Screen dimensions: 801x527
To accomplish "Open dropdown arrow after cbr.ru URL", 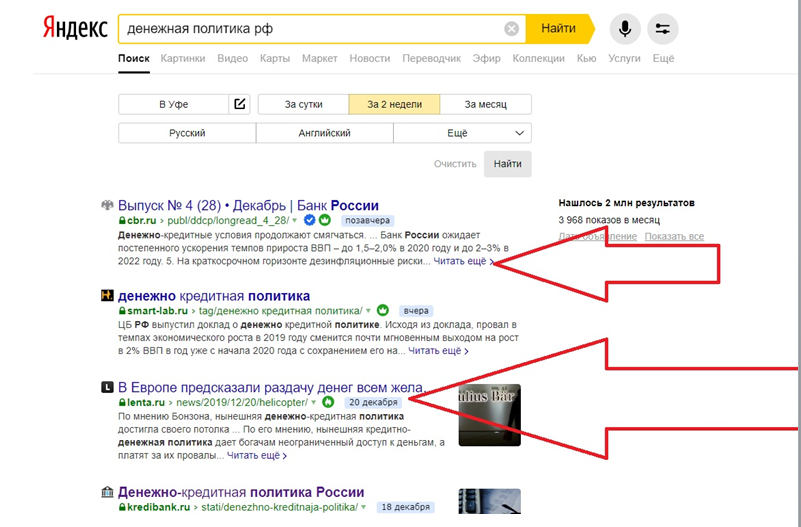I will (x=295, y=221).
